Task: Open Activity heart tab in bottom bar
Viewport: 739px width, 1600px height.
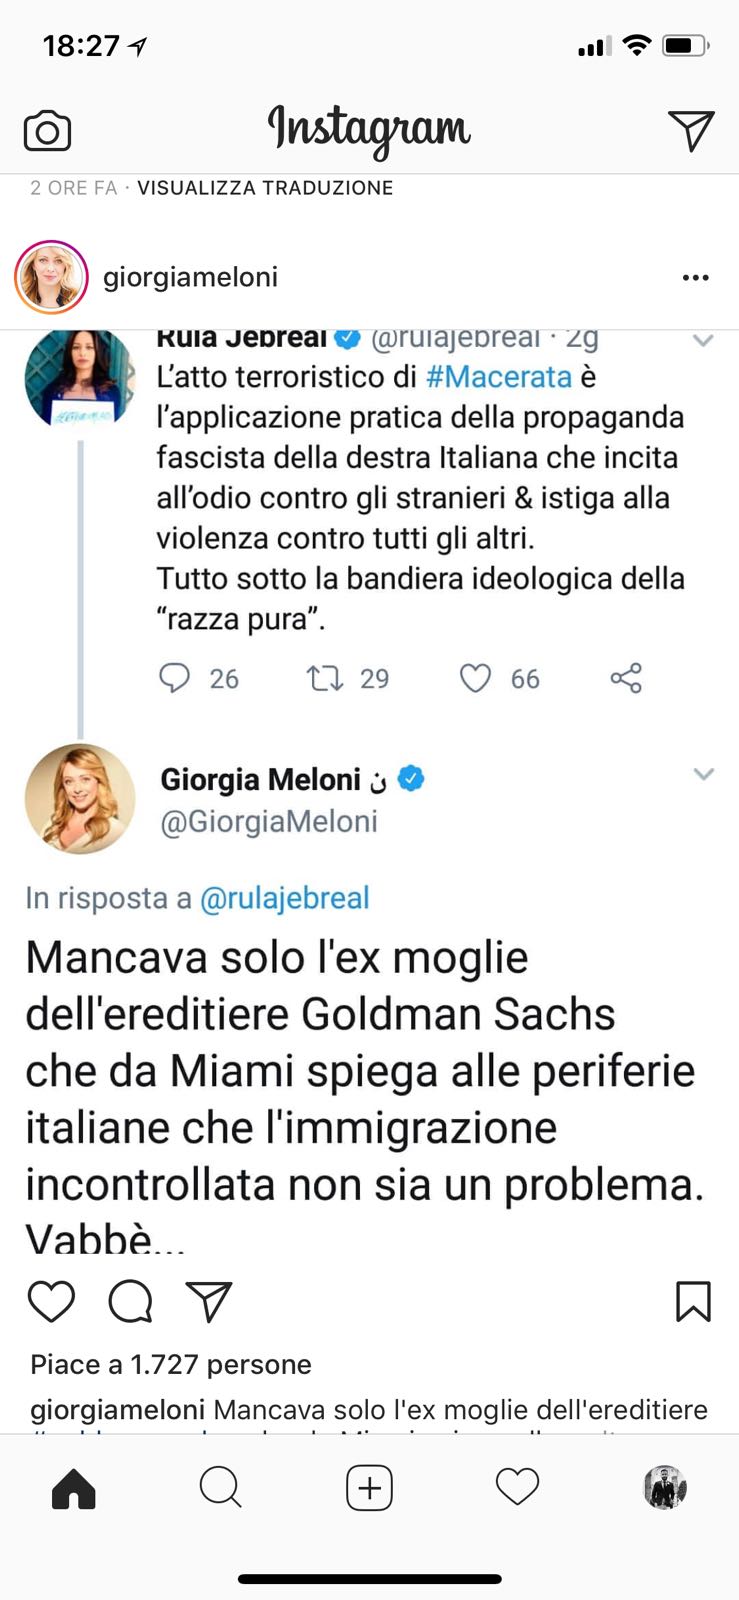Action: [517, 1488]
